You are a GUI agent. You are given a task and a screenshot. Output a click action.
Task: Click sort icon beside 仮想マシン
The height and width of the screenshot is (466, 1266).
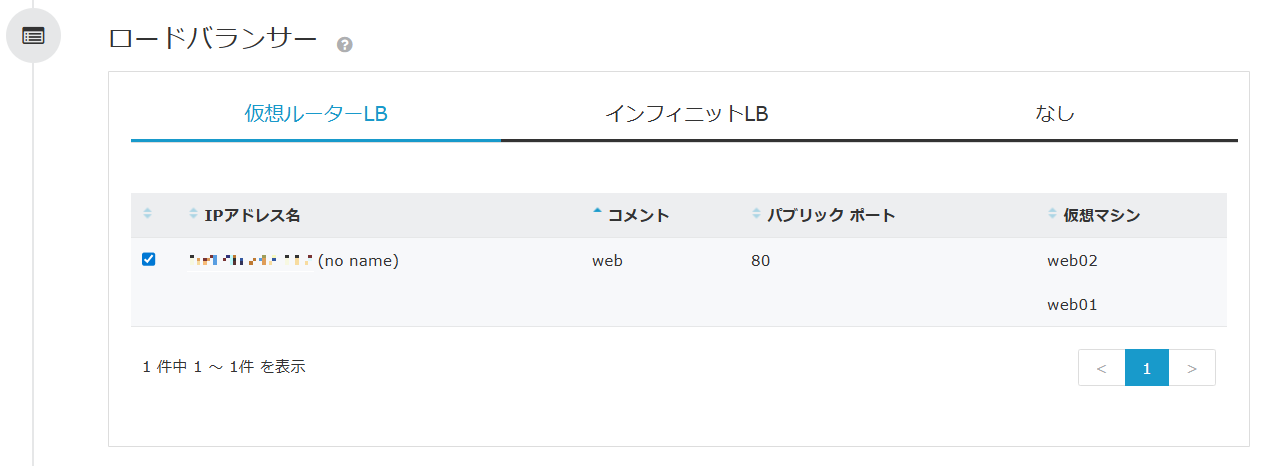pos(1052,214)
